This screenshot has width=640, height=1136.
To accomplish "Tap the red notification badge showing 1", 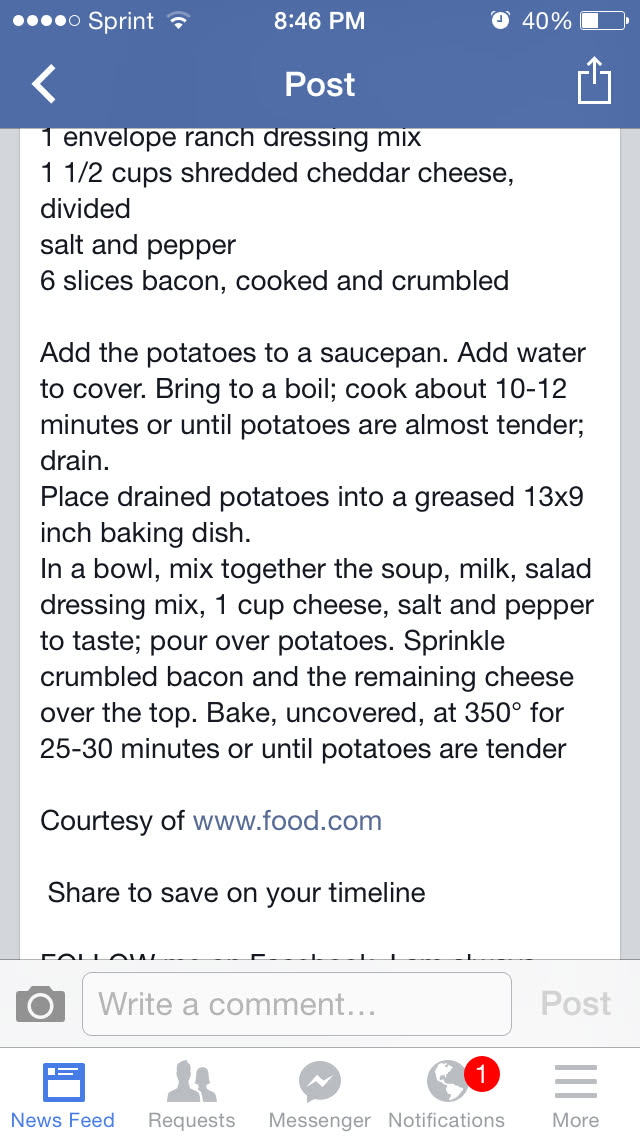I will (481, 1075).
